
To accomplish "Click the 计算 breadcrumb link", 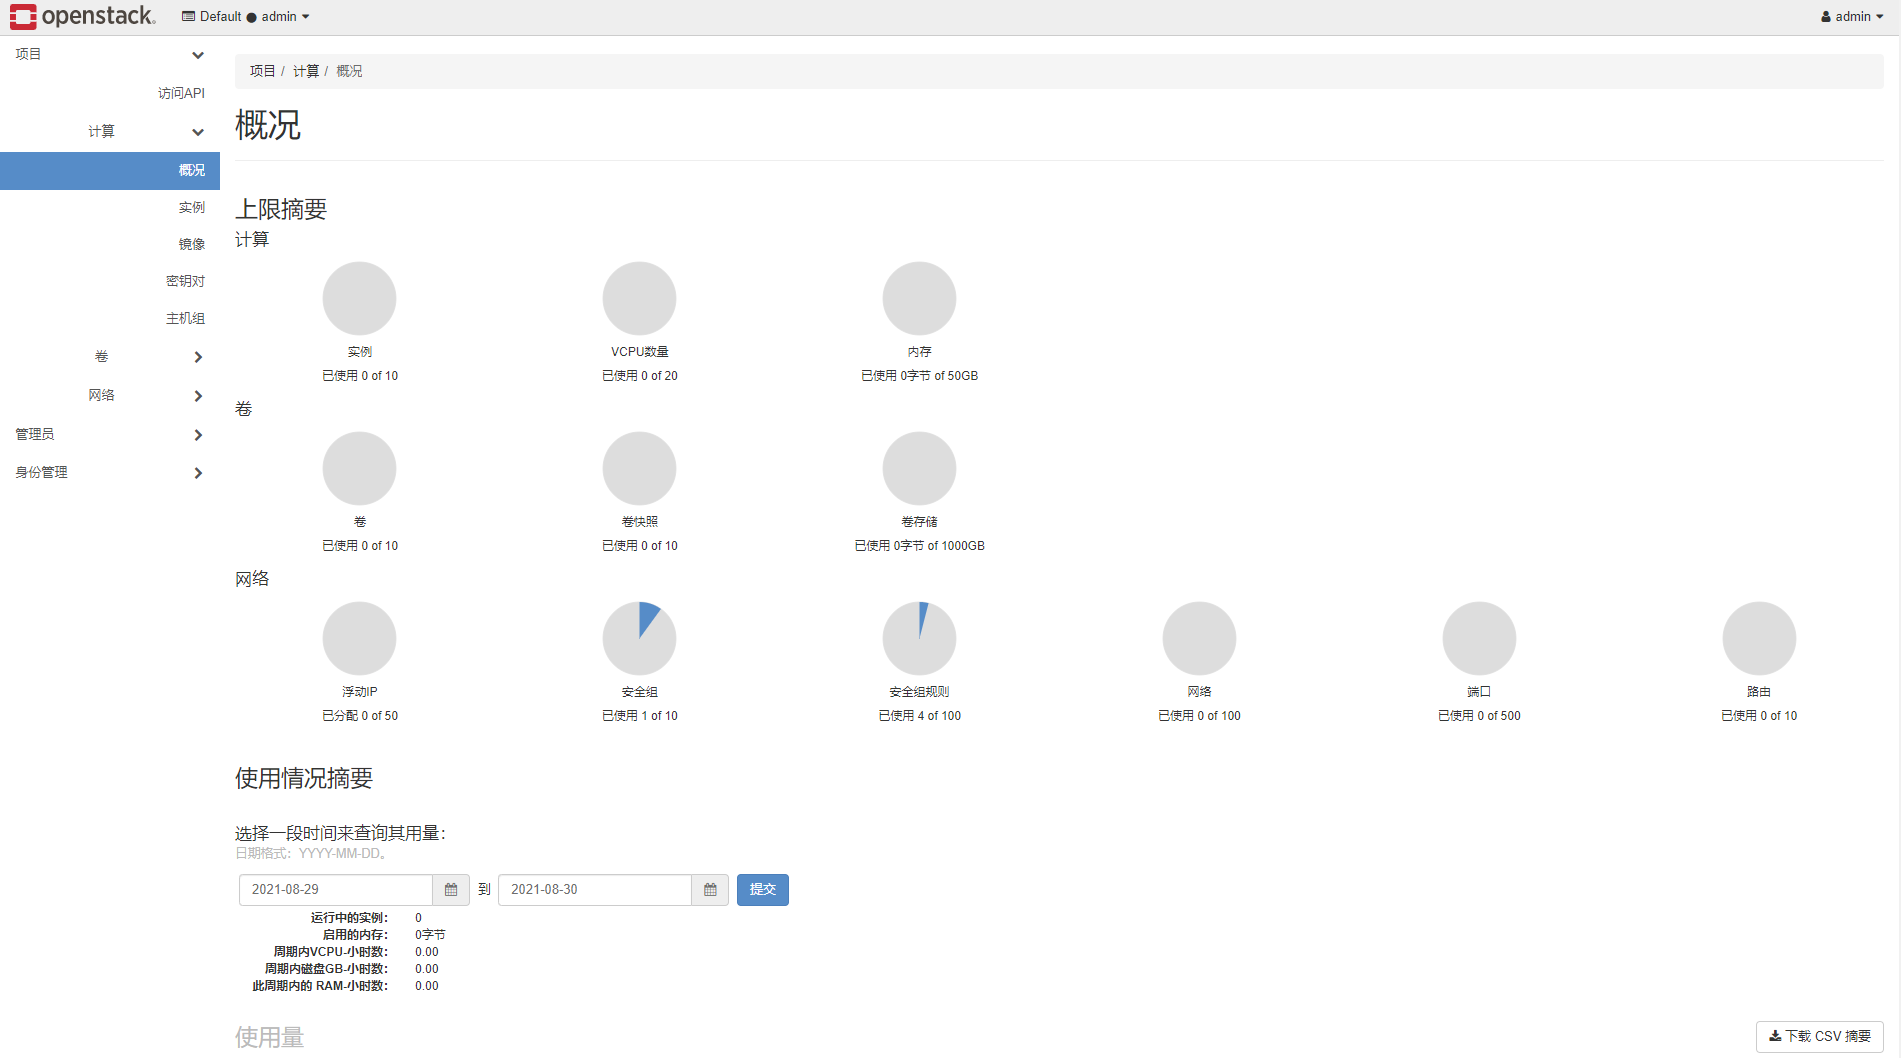I will tap(306, 71).
